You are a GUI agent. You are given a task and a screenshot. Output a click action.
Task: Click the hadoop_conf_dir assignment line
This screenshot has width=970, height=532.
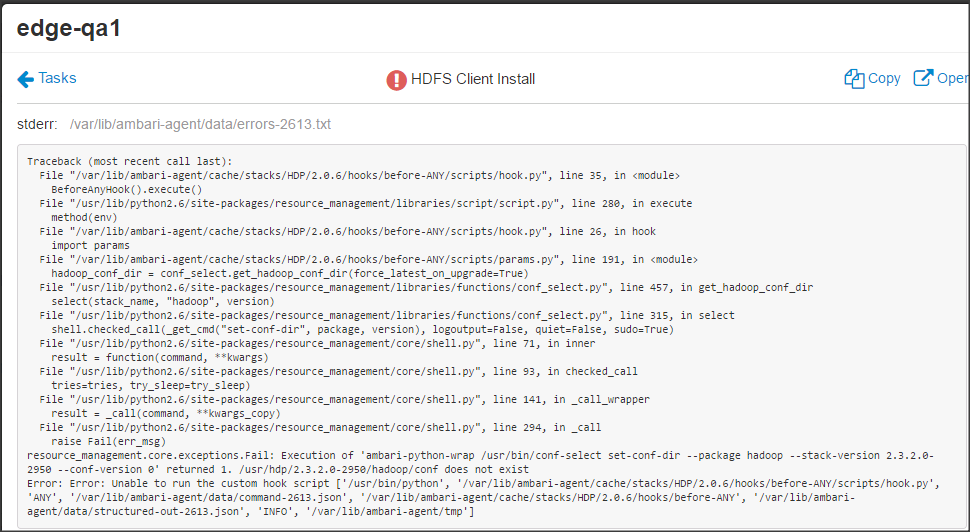(290, 273)
